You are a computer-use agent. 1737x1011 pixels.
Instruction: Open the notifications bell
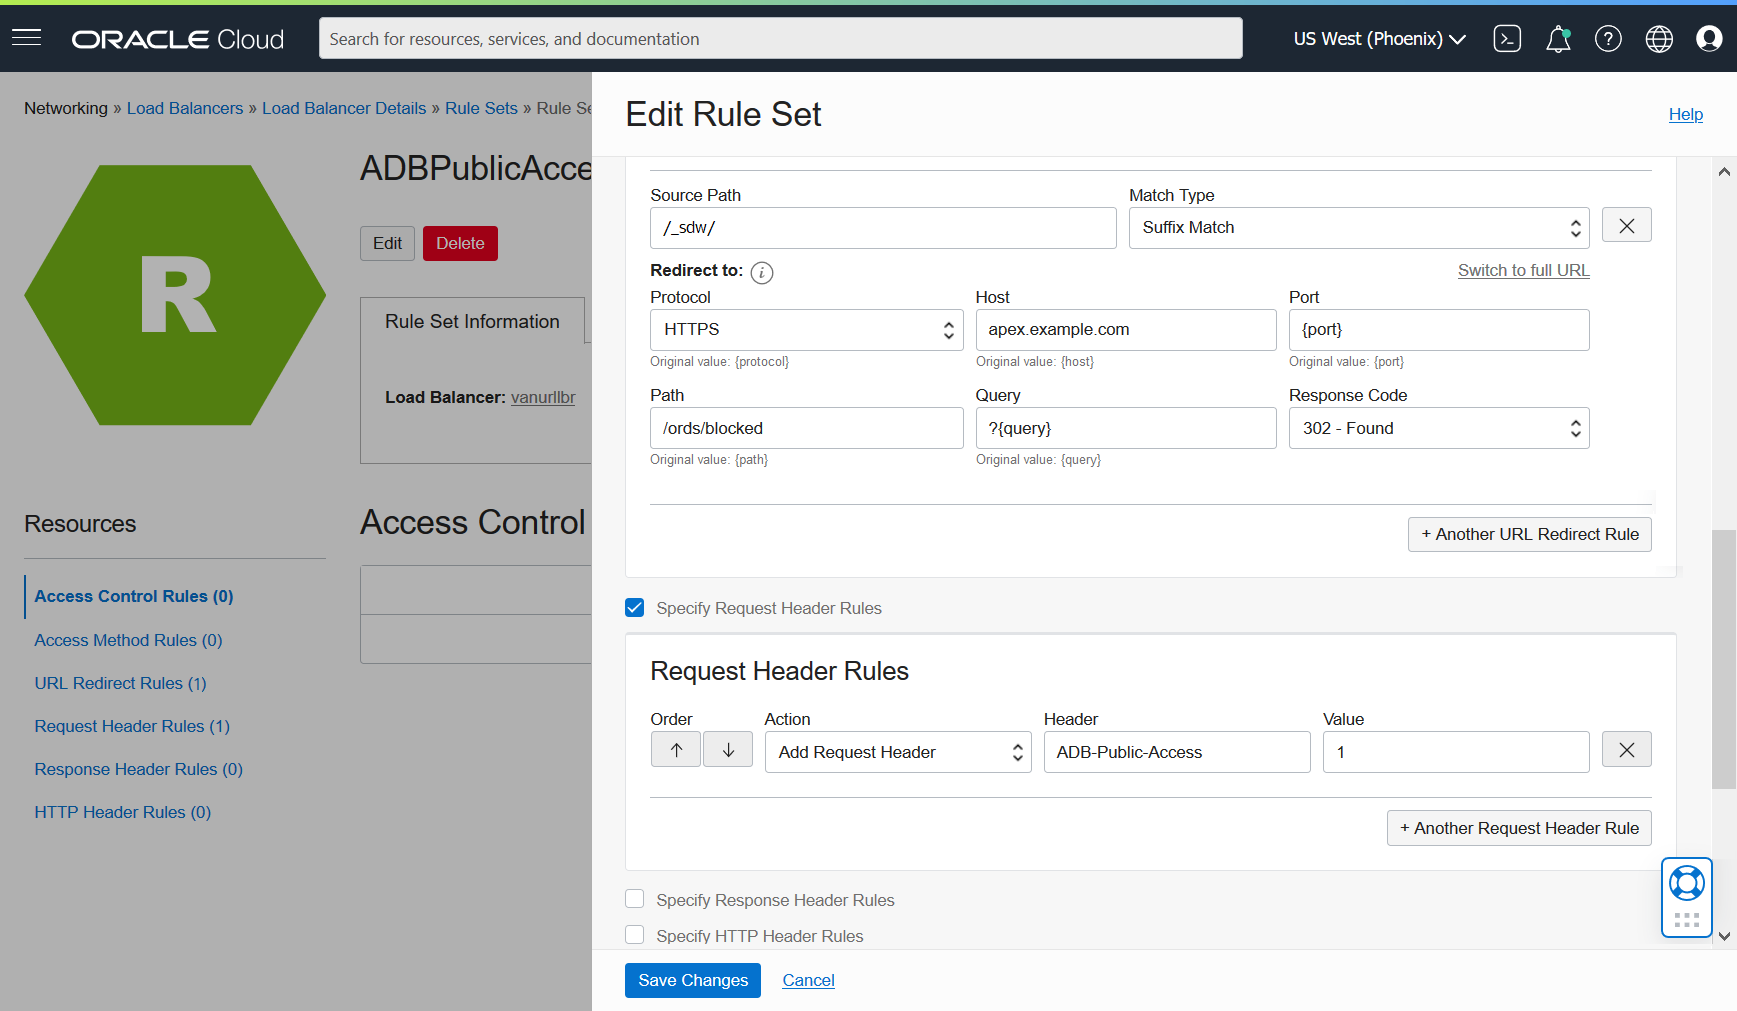(x=1557, y=38)
